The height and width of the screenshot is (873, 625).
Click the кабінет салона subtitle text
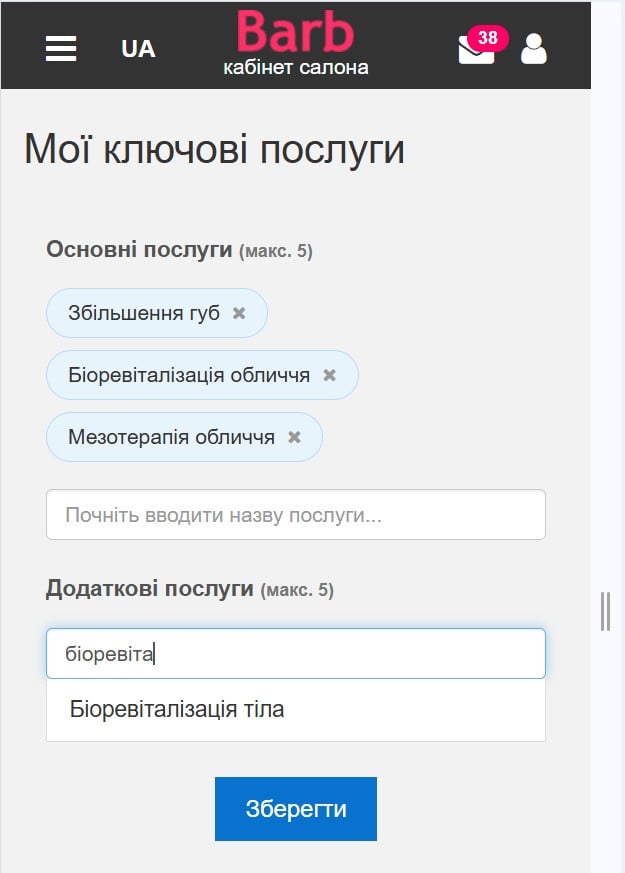[295, 68]
